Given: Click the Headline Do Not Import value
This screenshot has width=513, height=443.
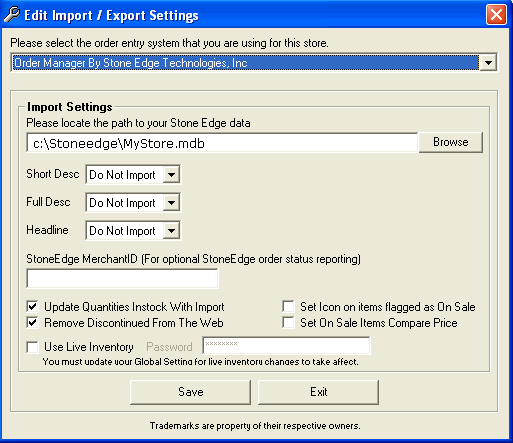Looking at the screenshot, I should 123,231.
